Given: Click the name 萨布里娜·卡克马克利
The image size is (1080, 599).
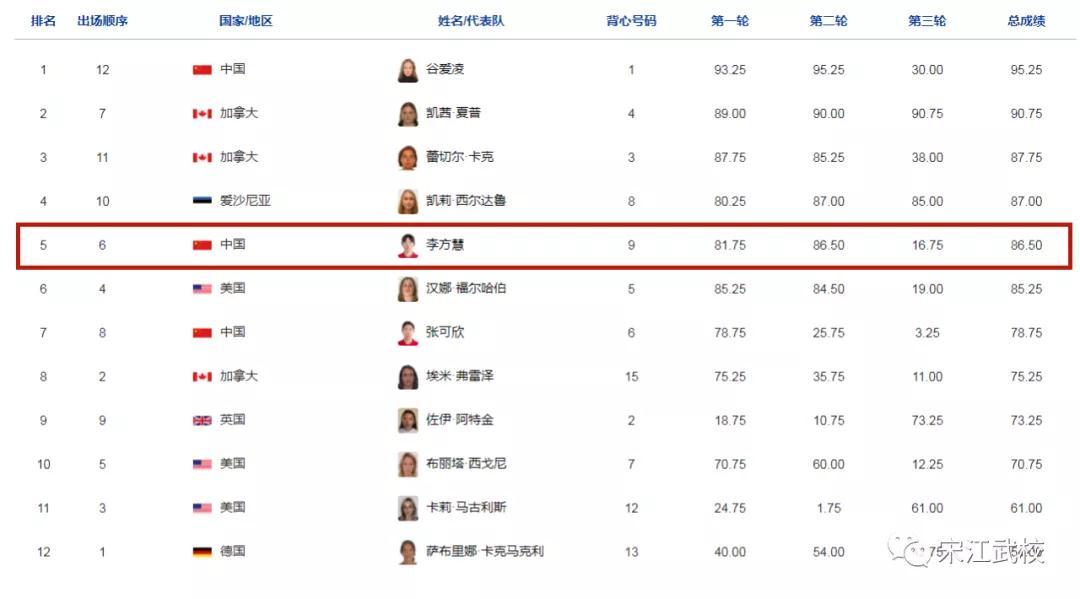Looking at the screenshot, I should click(x=485, y=551).
